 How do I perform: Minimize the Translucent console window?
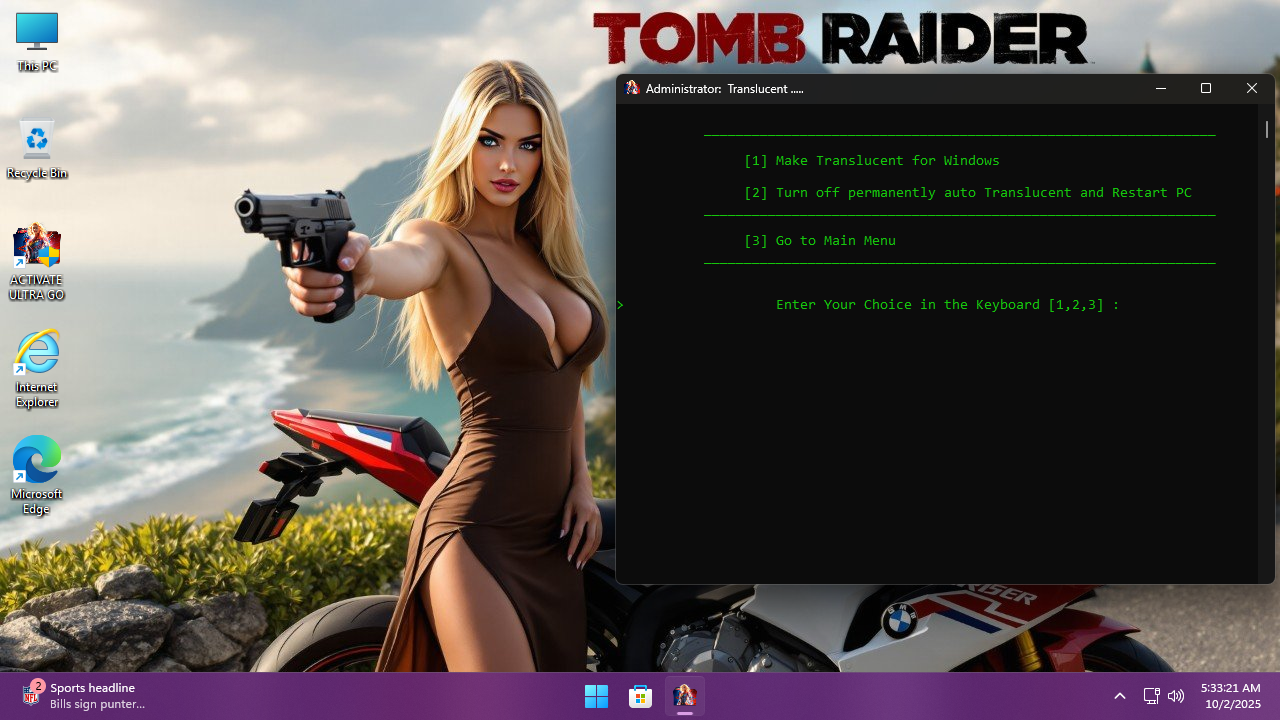click(1161, 88)
